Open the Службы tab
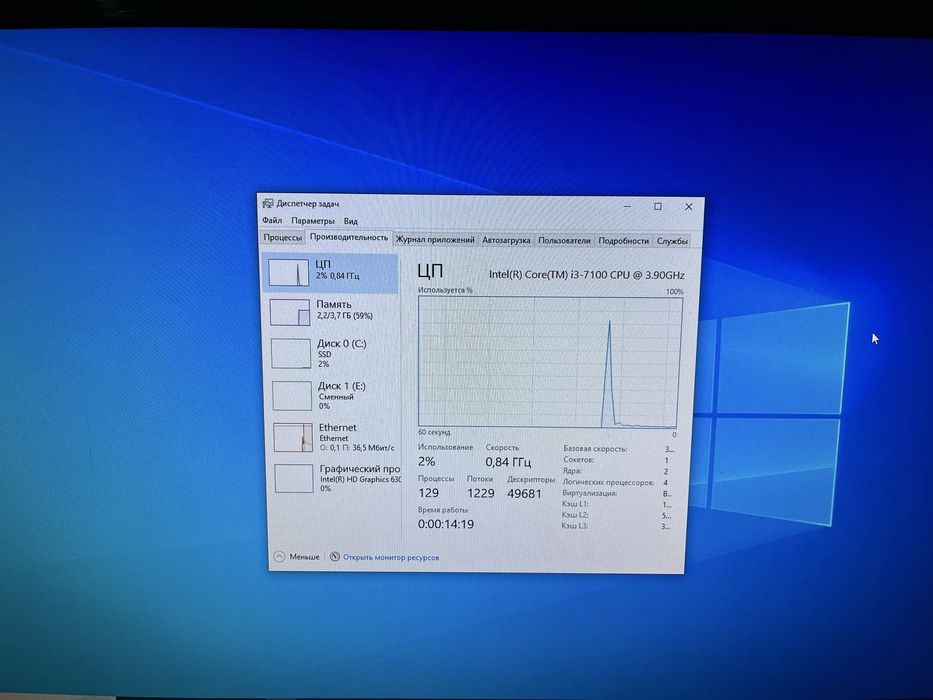 672,241
